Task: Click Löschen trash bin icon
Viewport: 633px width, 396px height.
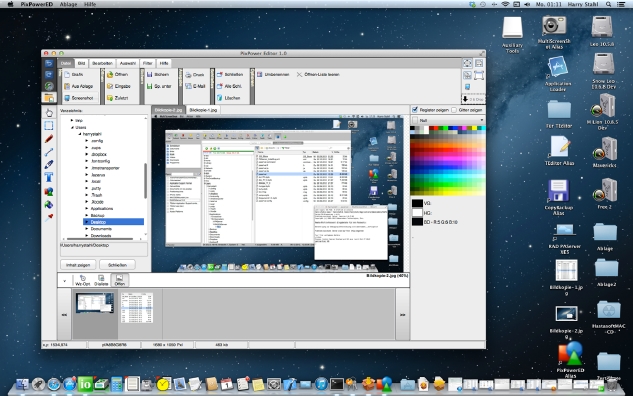Action: pyautogui.click(x=220, y=98)
